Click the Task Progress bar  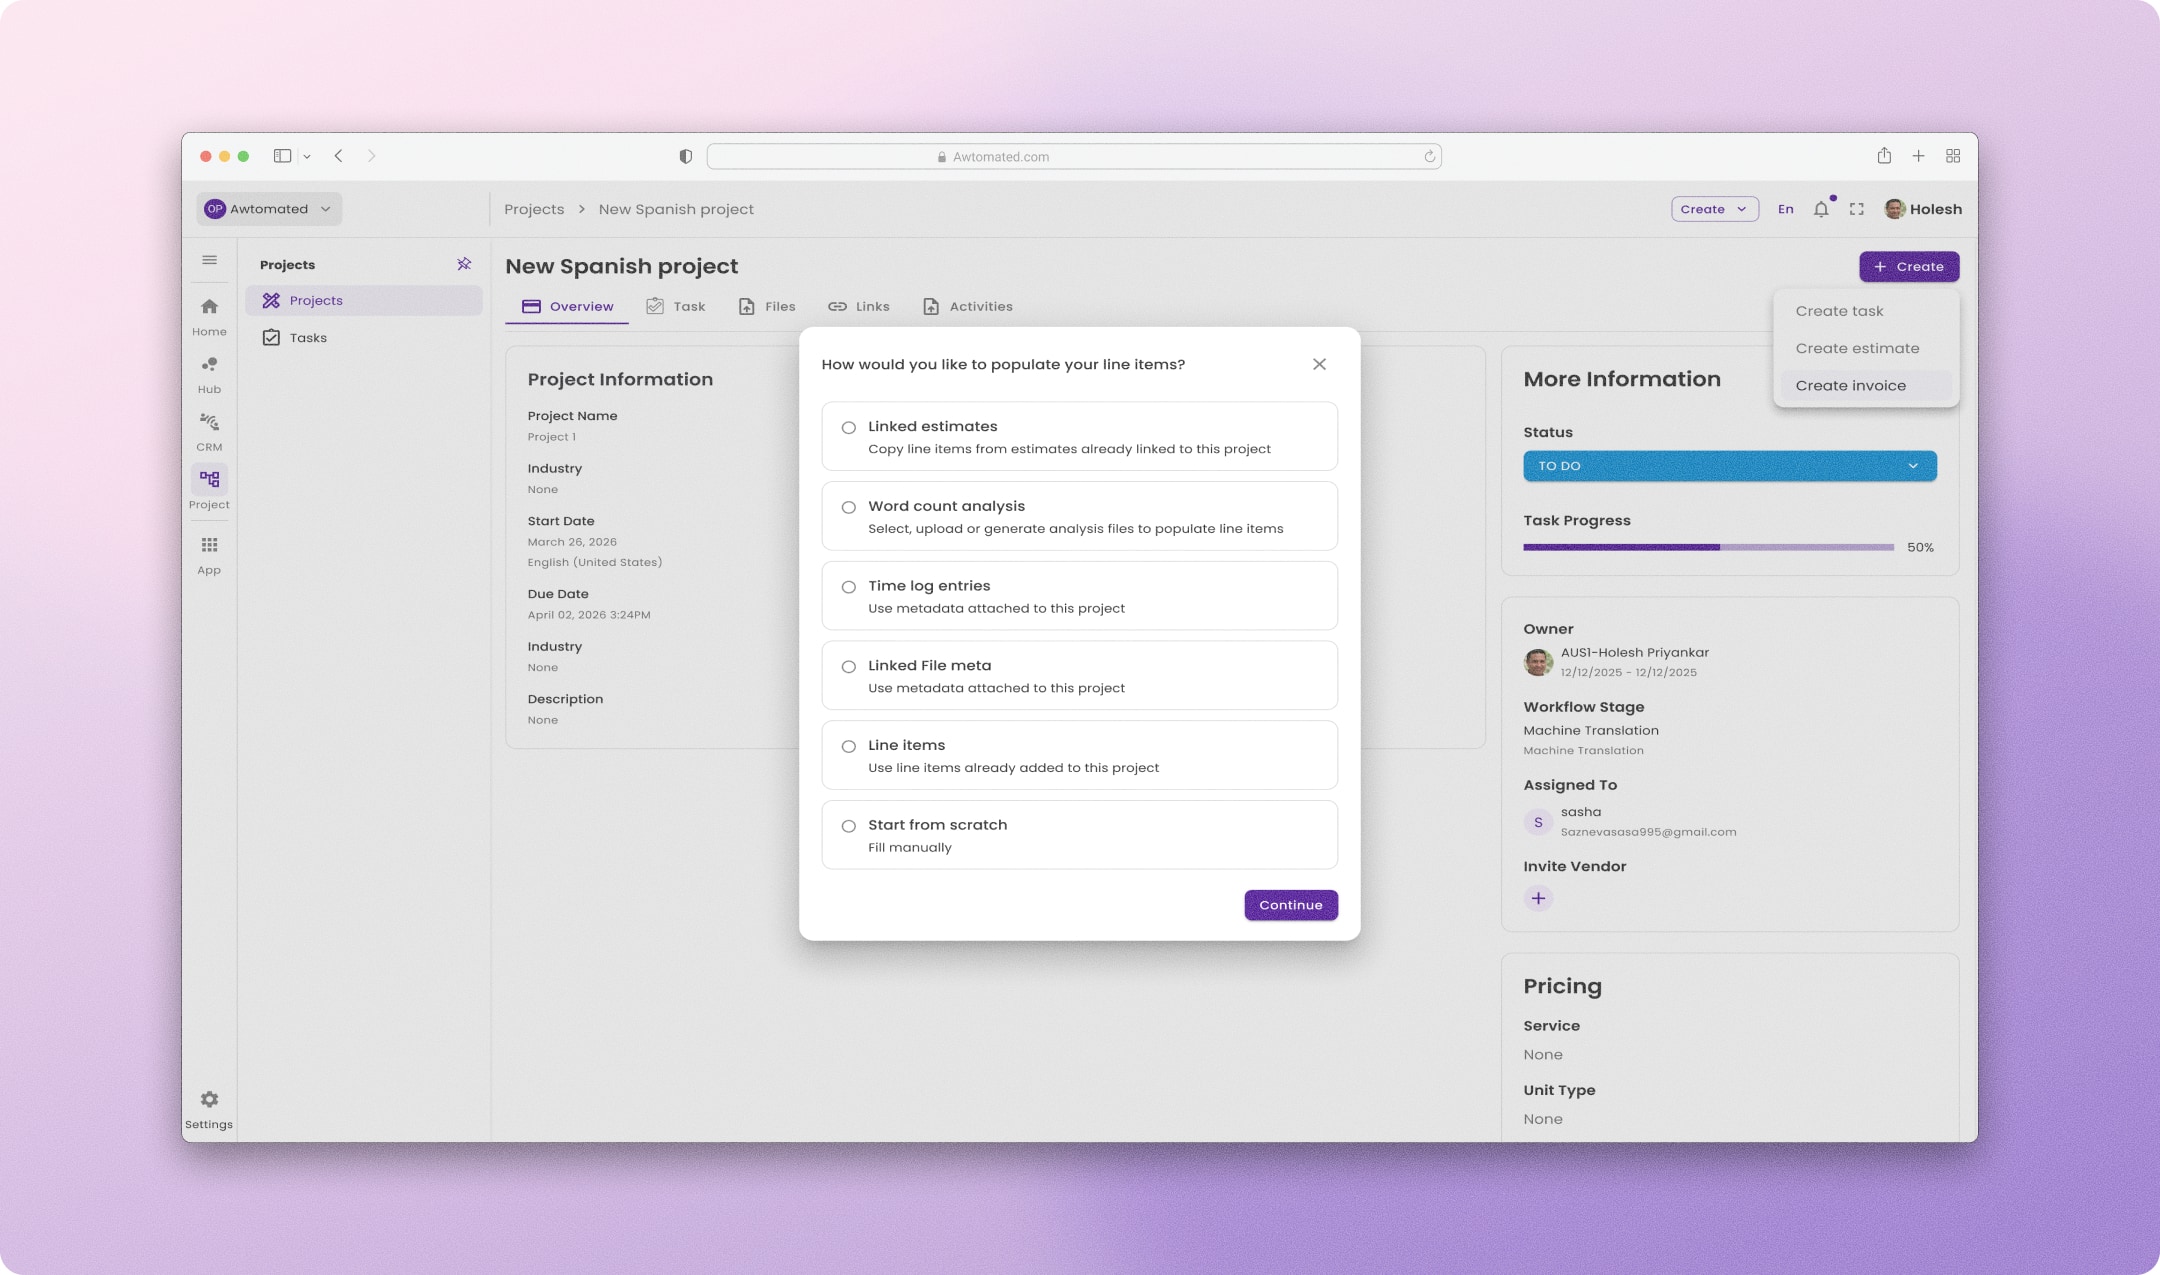(x=1708, y=547)
